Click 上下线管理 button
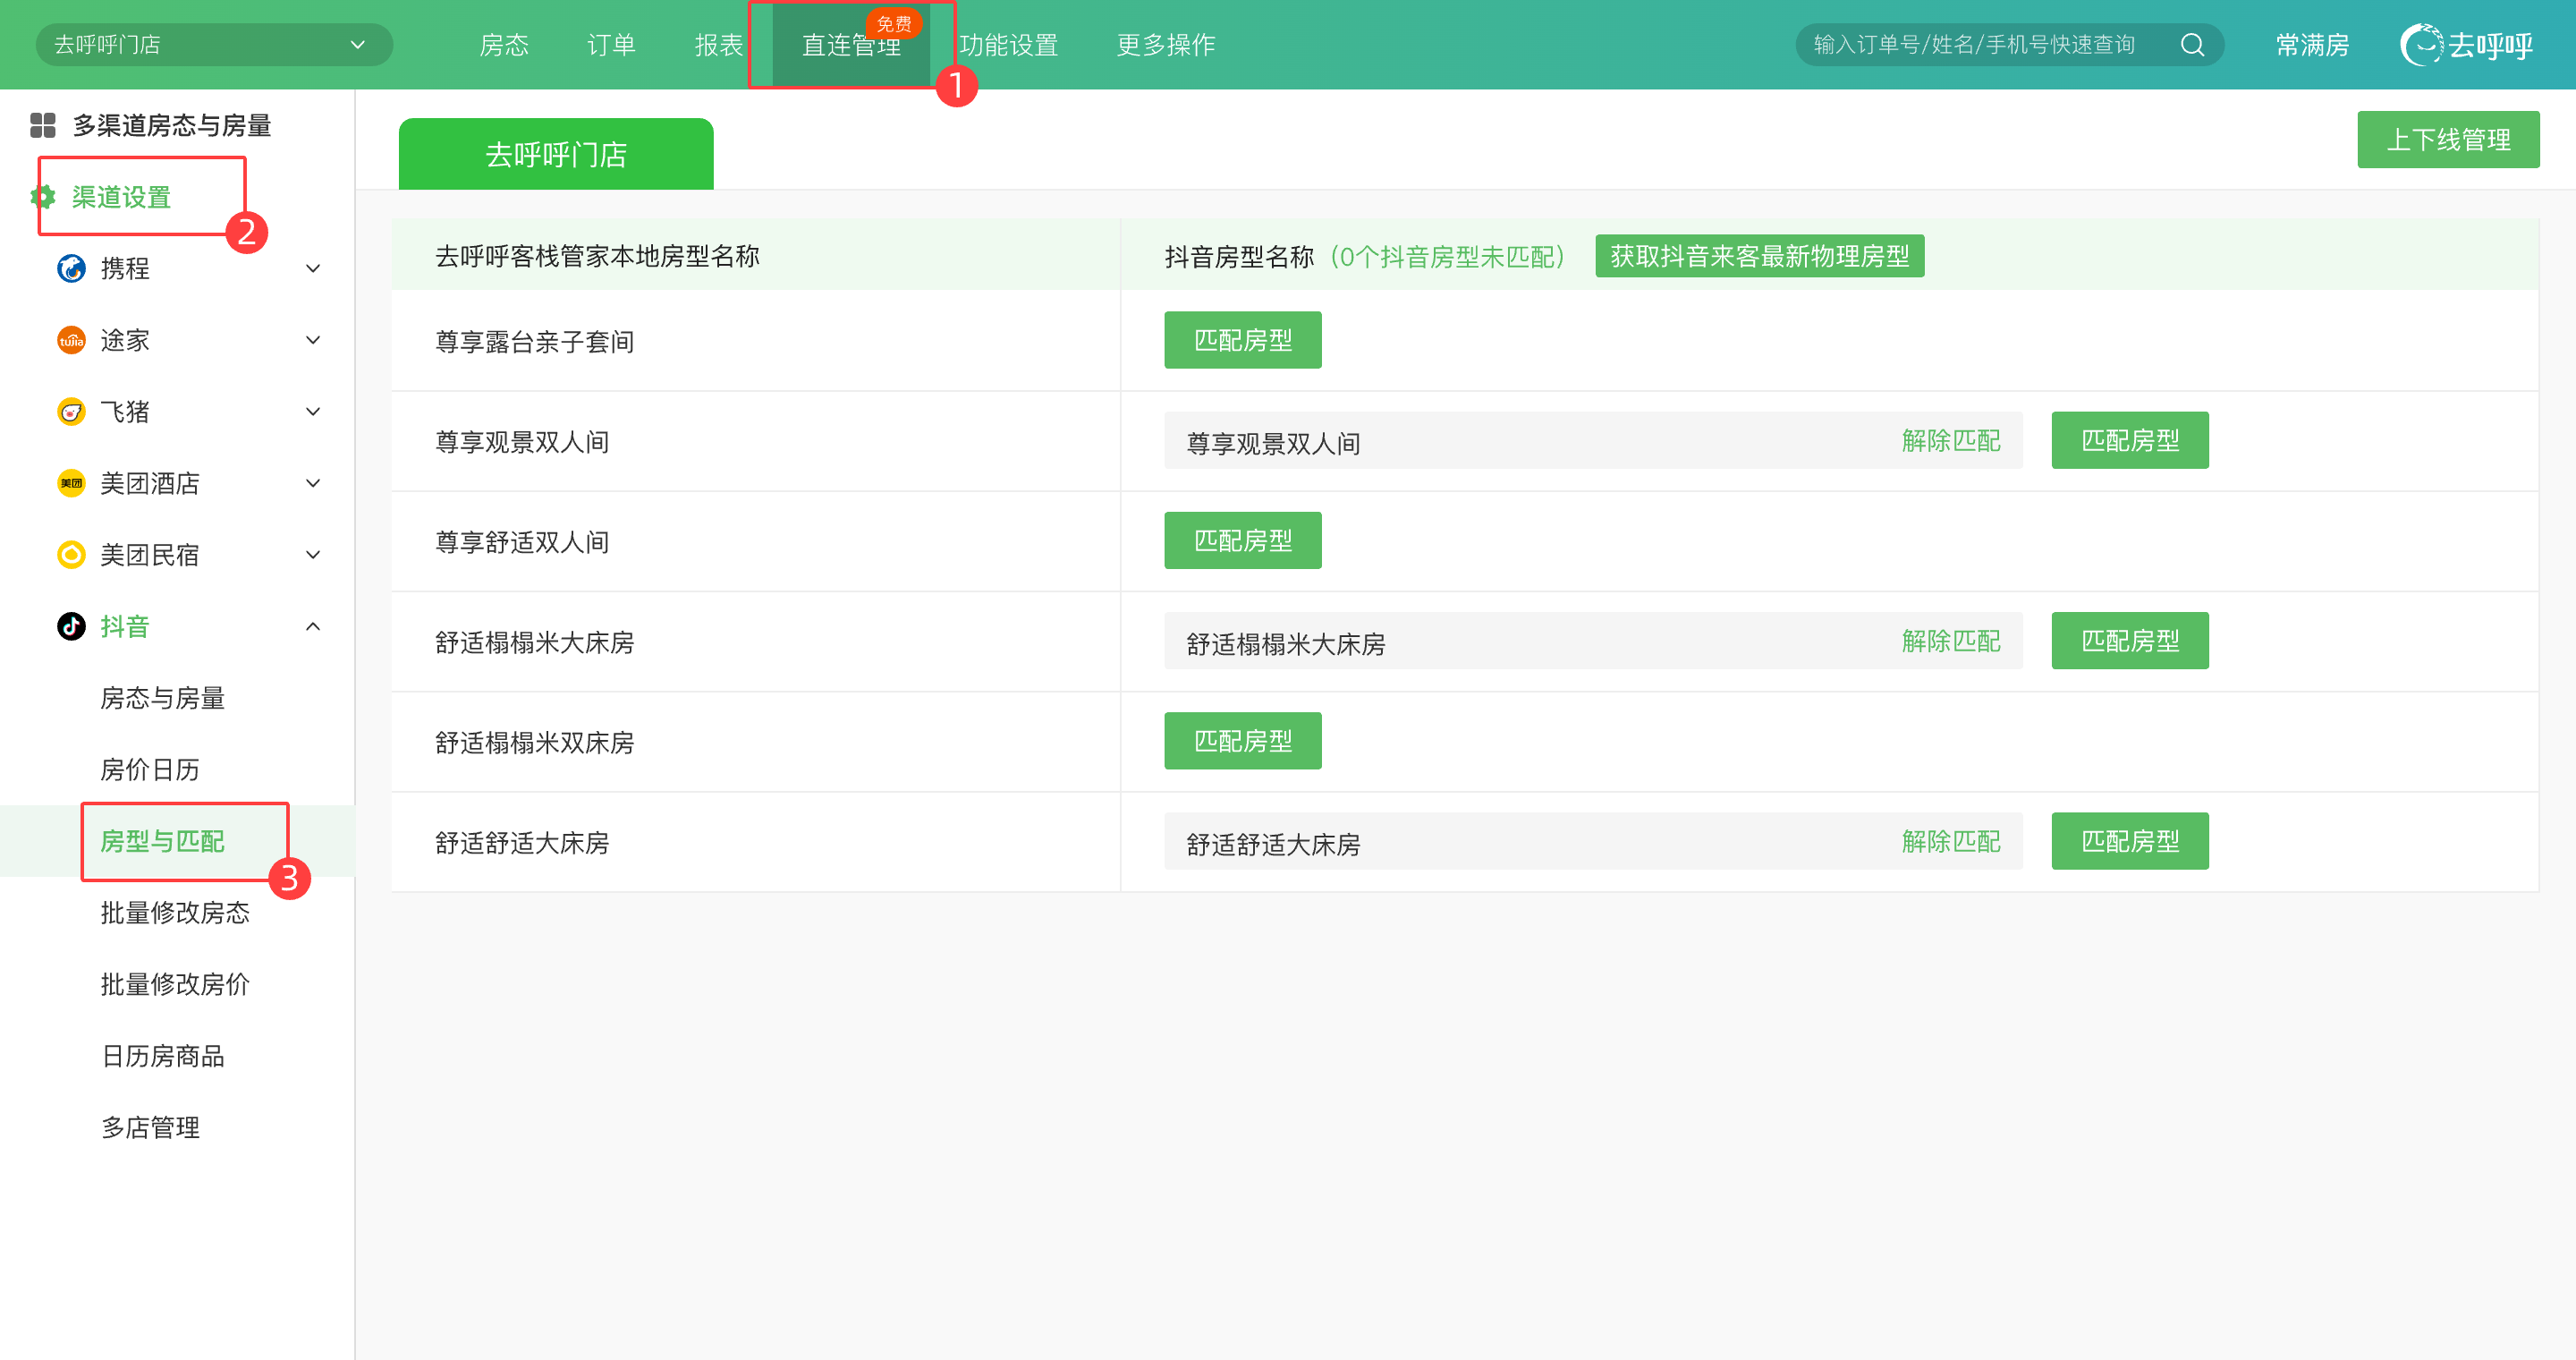This screenshot has height=1360, width=2576. tap(2447, 140)
